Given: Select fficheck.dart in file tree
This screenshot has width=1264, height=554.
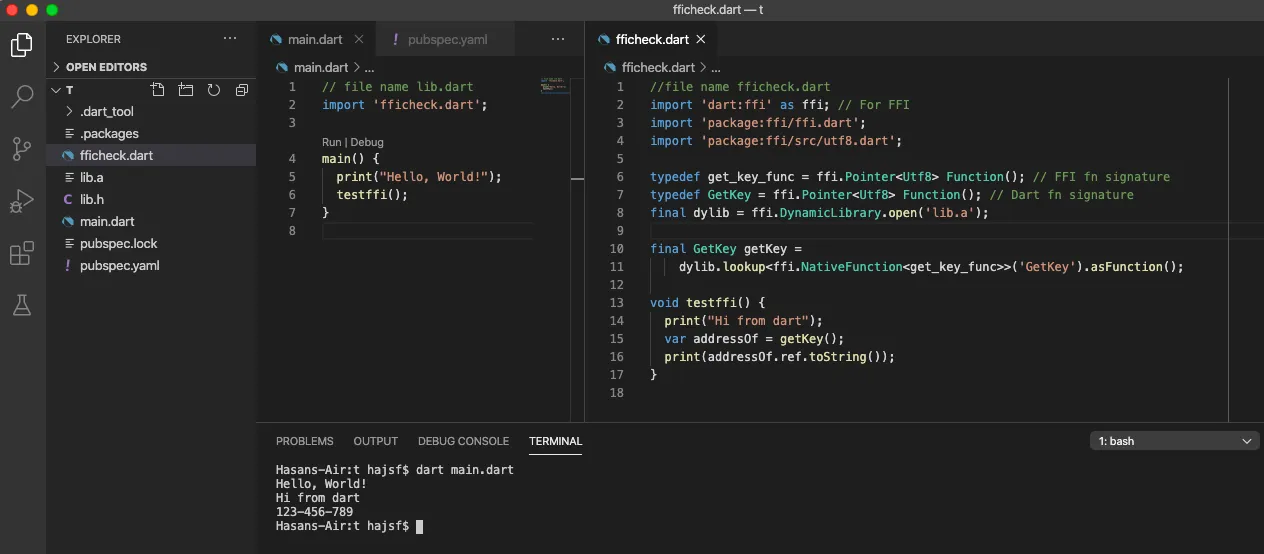Looking at the screenshot, I should coord(150,155).
